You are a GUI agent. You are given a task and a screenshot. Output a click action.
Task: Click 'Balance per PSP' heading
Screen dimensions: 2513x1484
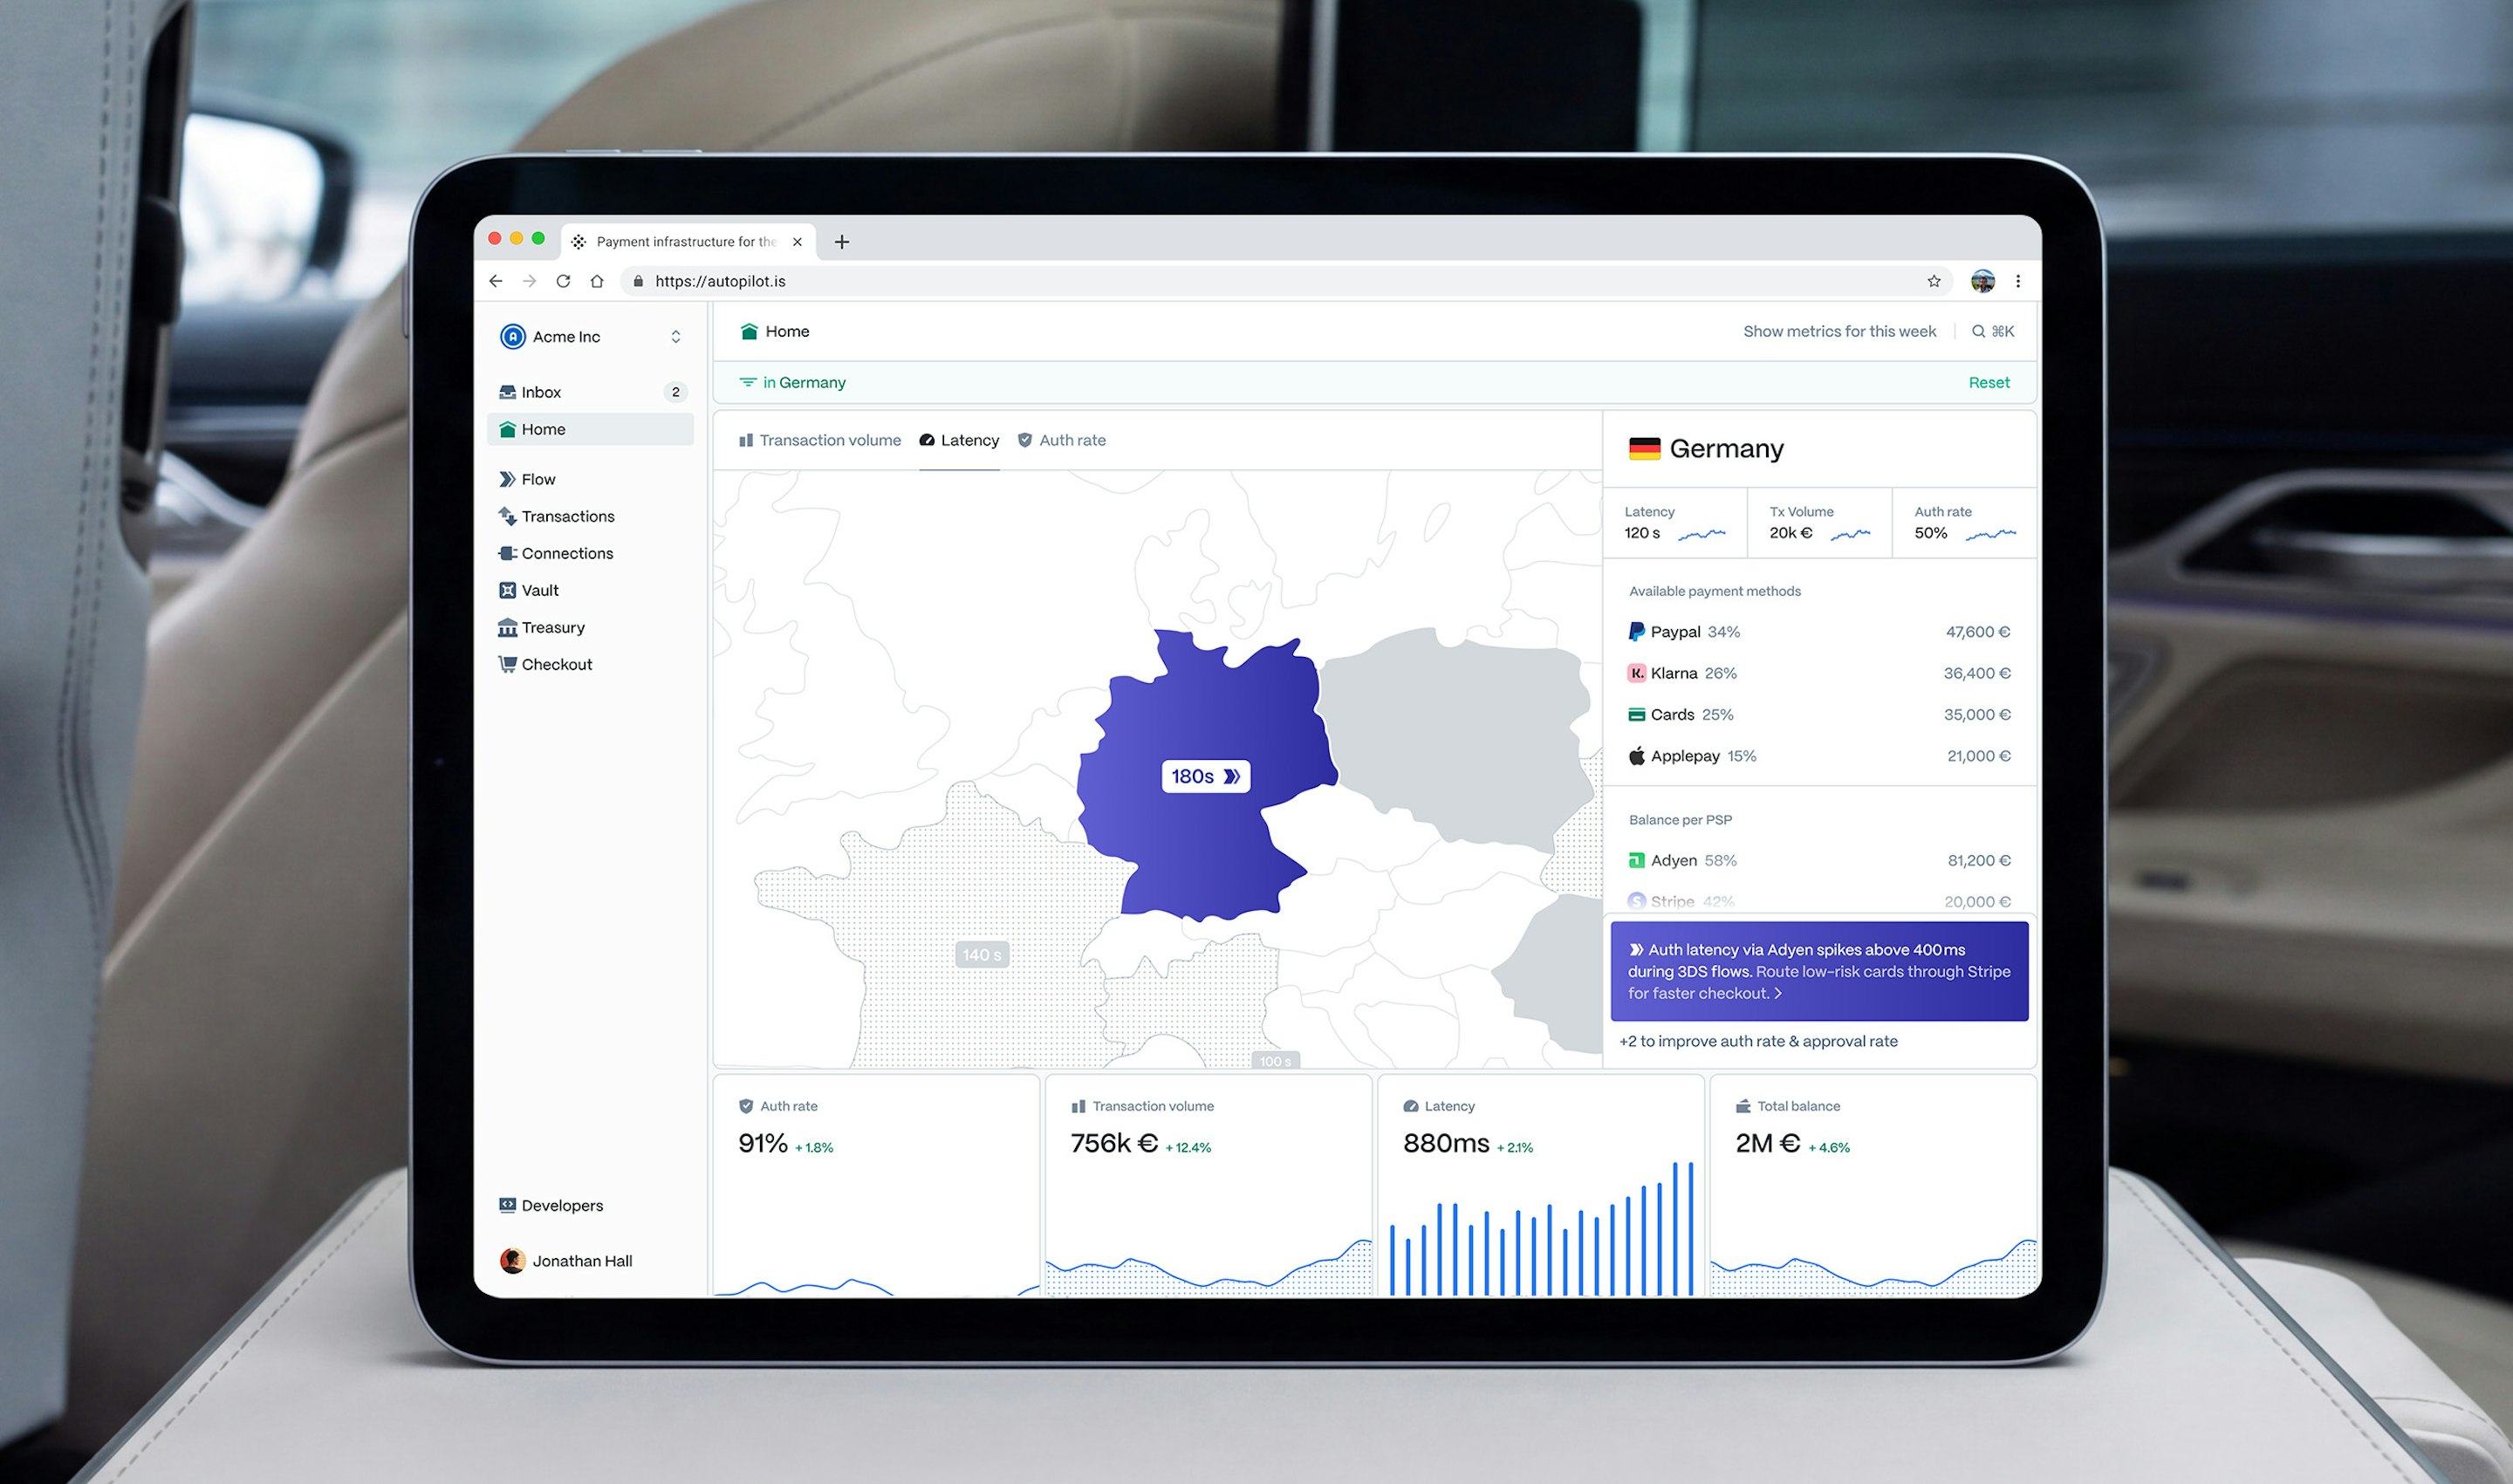[x=1680, y=820]
